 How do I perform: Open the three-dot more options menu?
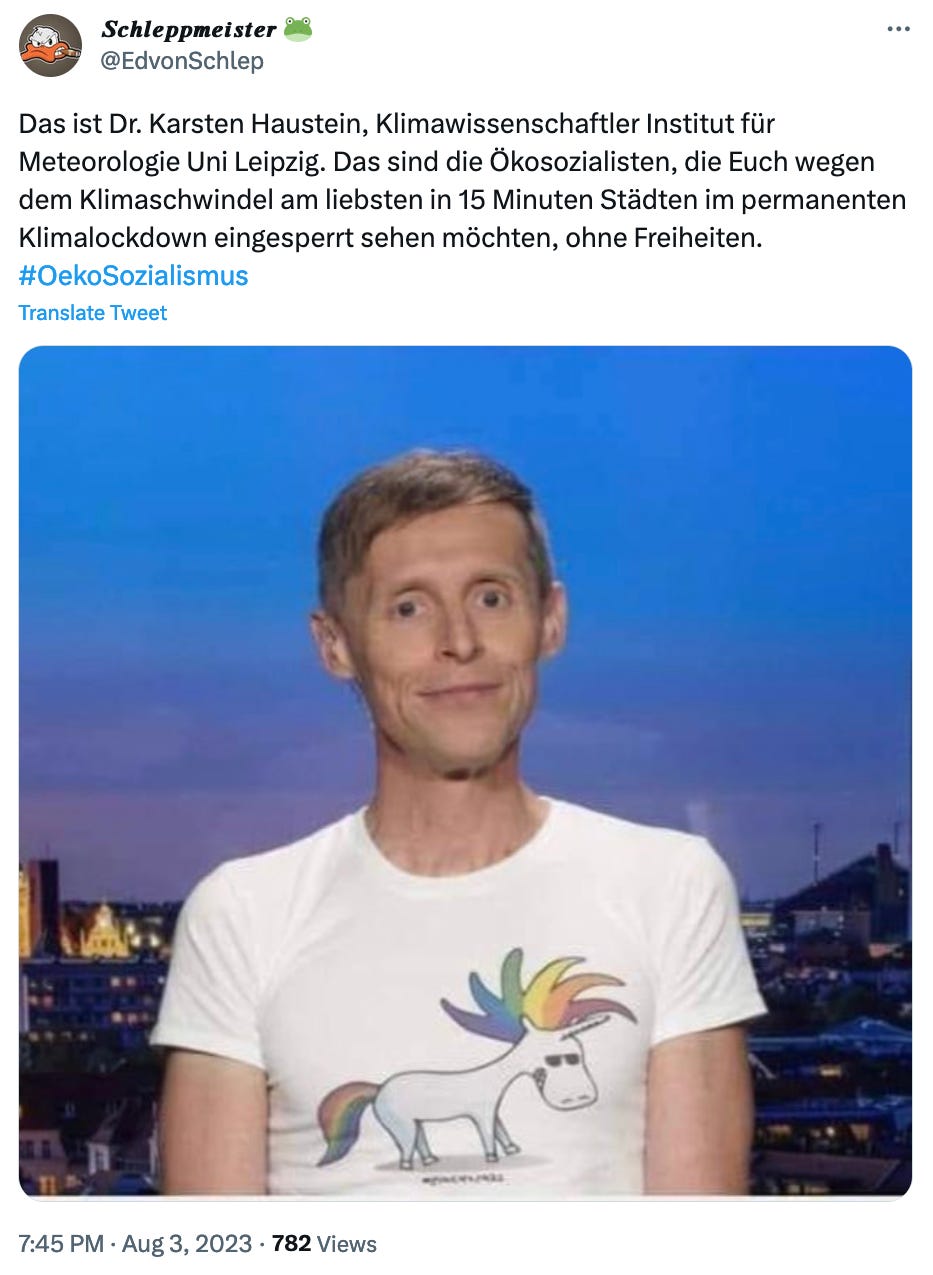pyautogui.click(x=898, y=29)
